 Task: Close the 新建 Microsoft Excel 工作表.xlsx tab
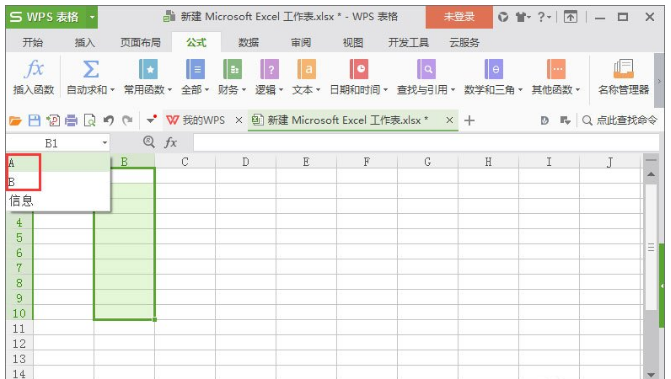(449, 120)
